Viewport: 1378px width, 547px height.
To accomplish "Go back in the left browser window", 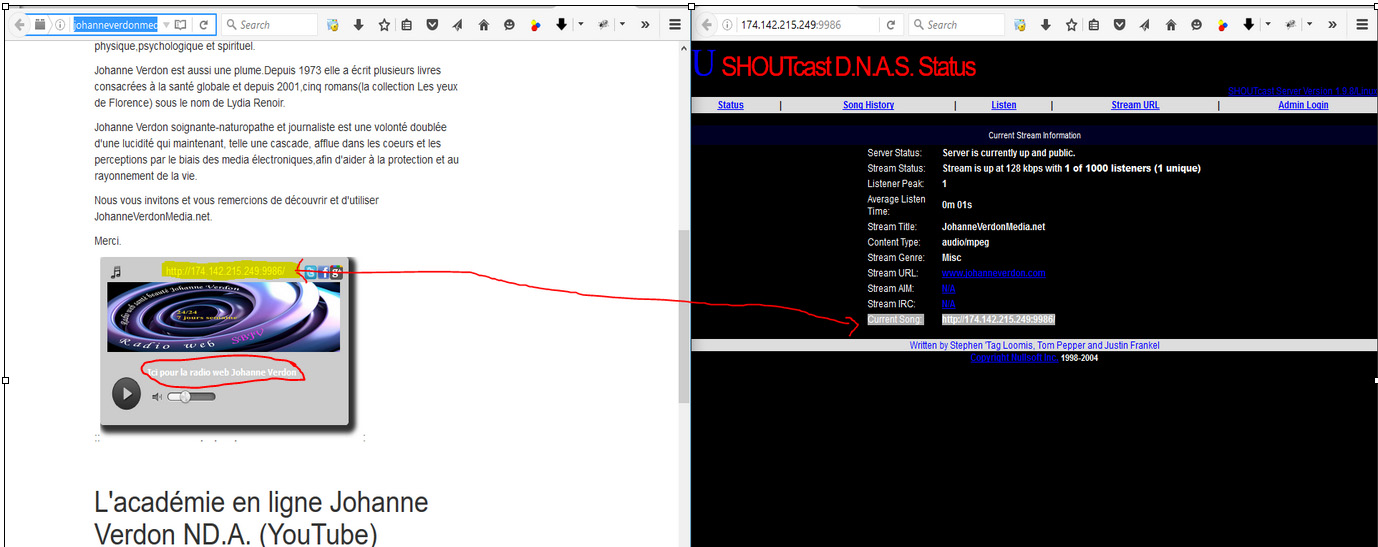I will (x=19, y=24).
